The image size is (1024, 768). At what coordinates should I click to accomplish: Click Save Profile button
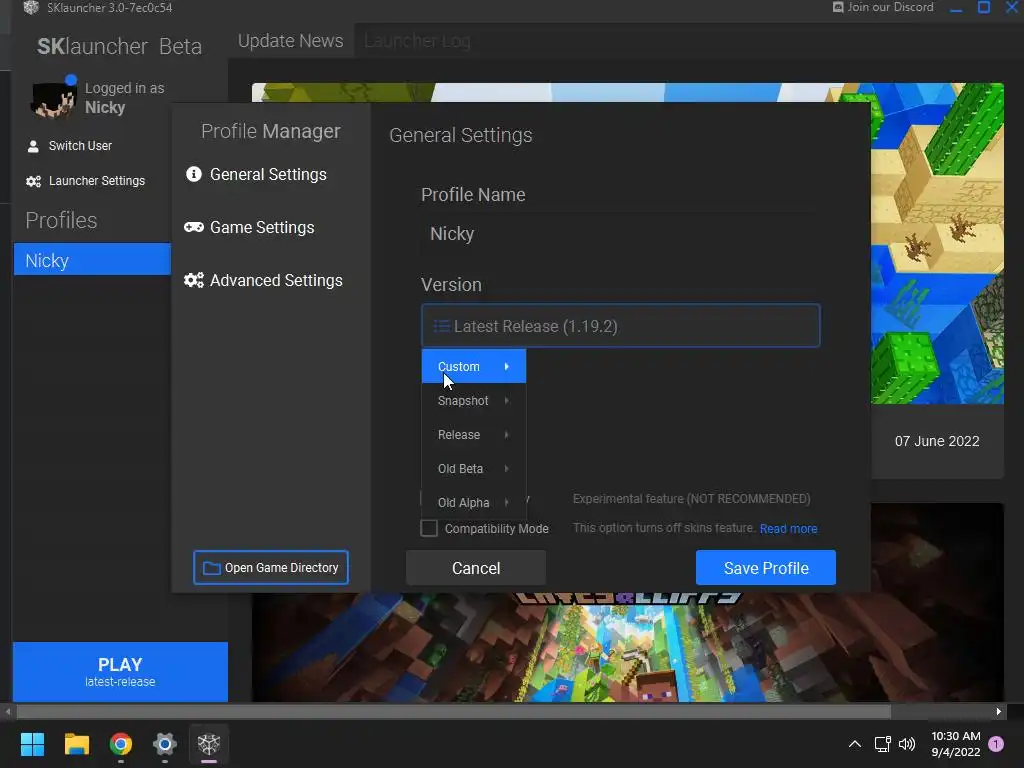coord(765,568)
